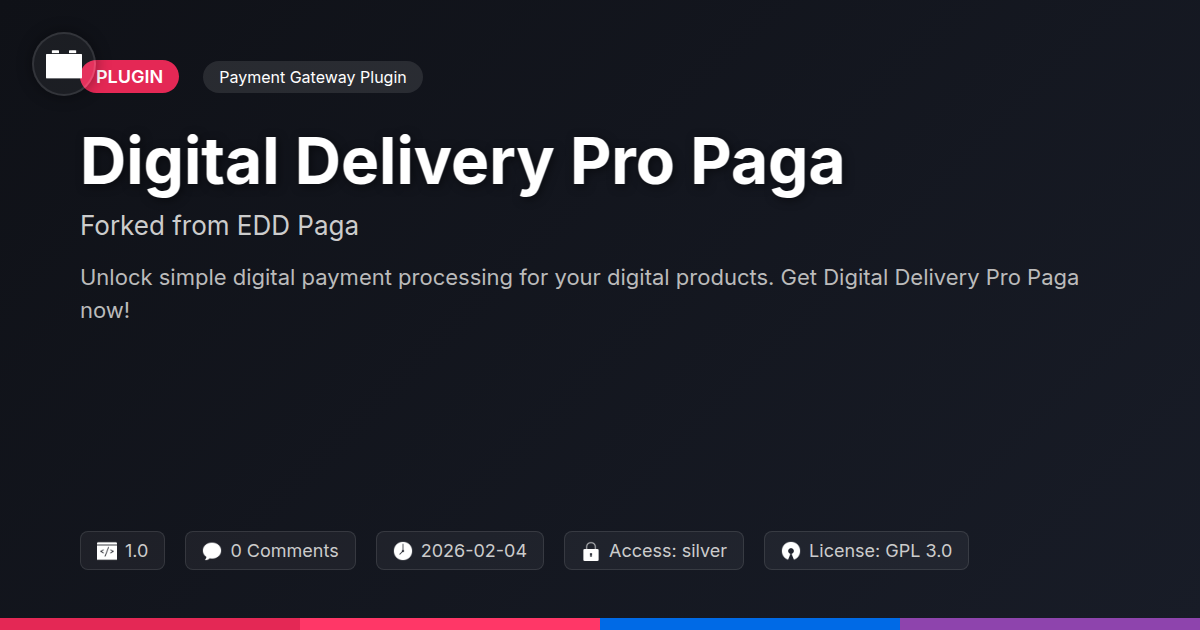Click the plugin brick icon in circle
Screen dimensions: 1200x630
(x=64, y=64)
